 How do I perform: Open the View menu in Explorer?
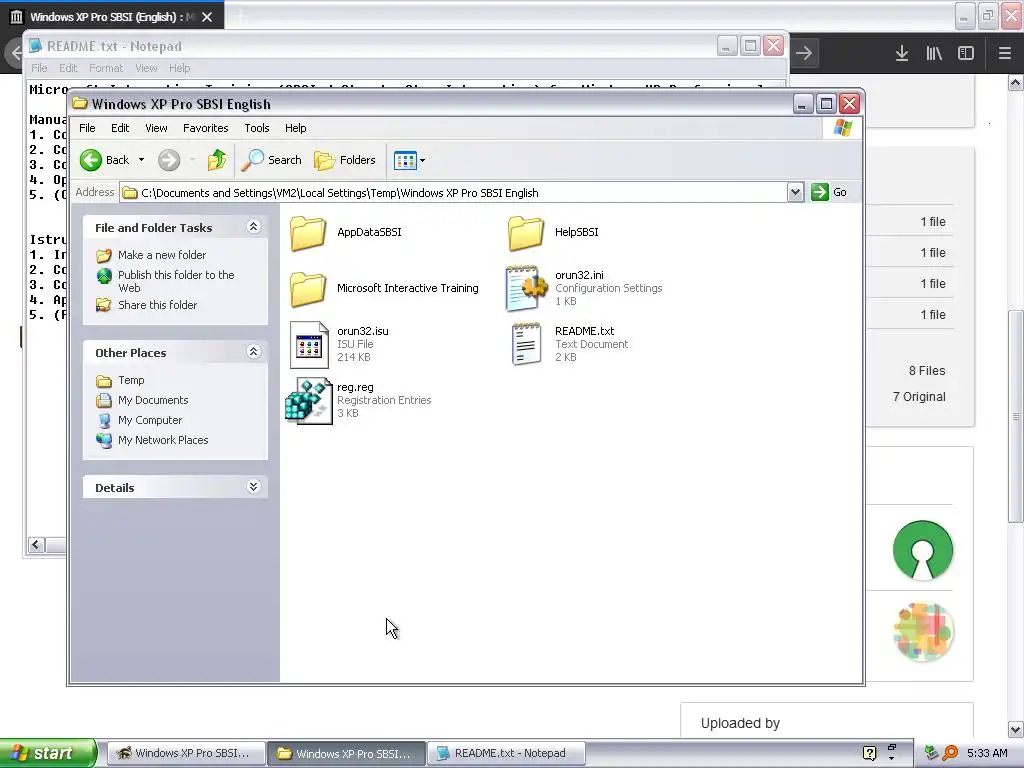(x=156, y=128)
